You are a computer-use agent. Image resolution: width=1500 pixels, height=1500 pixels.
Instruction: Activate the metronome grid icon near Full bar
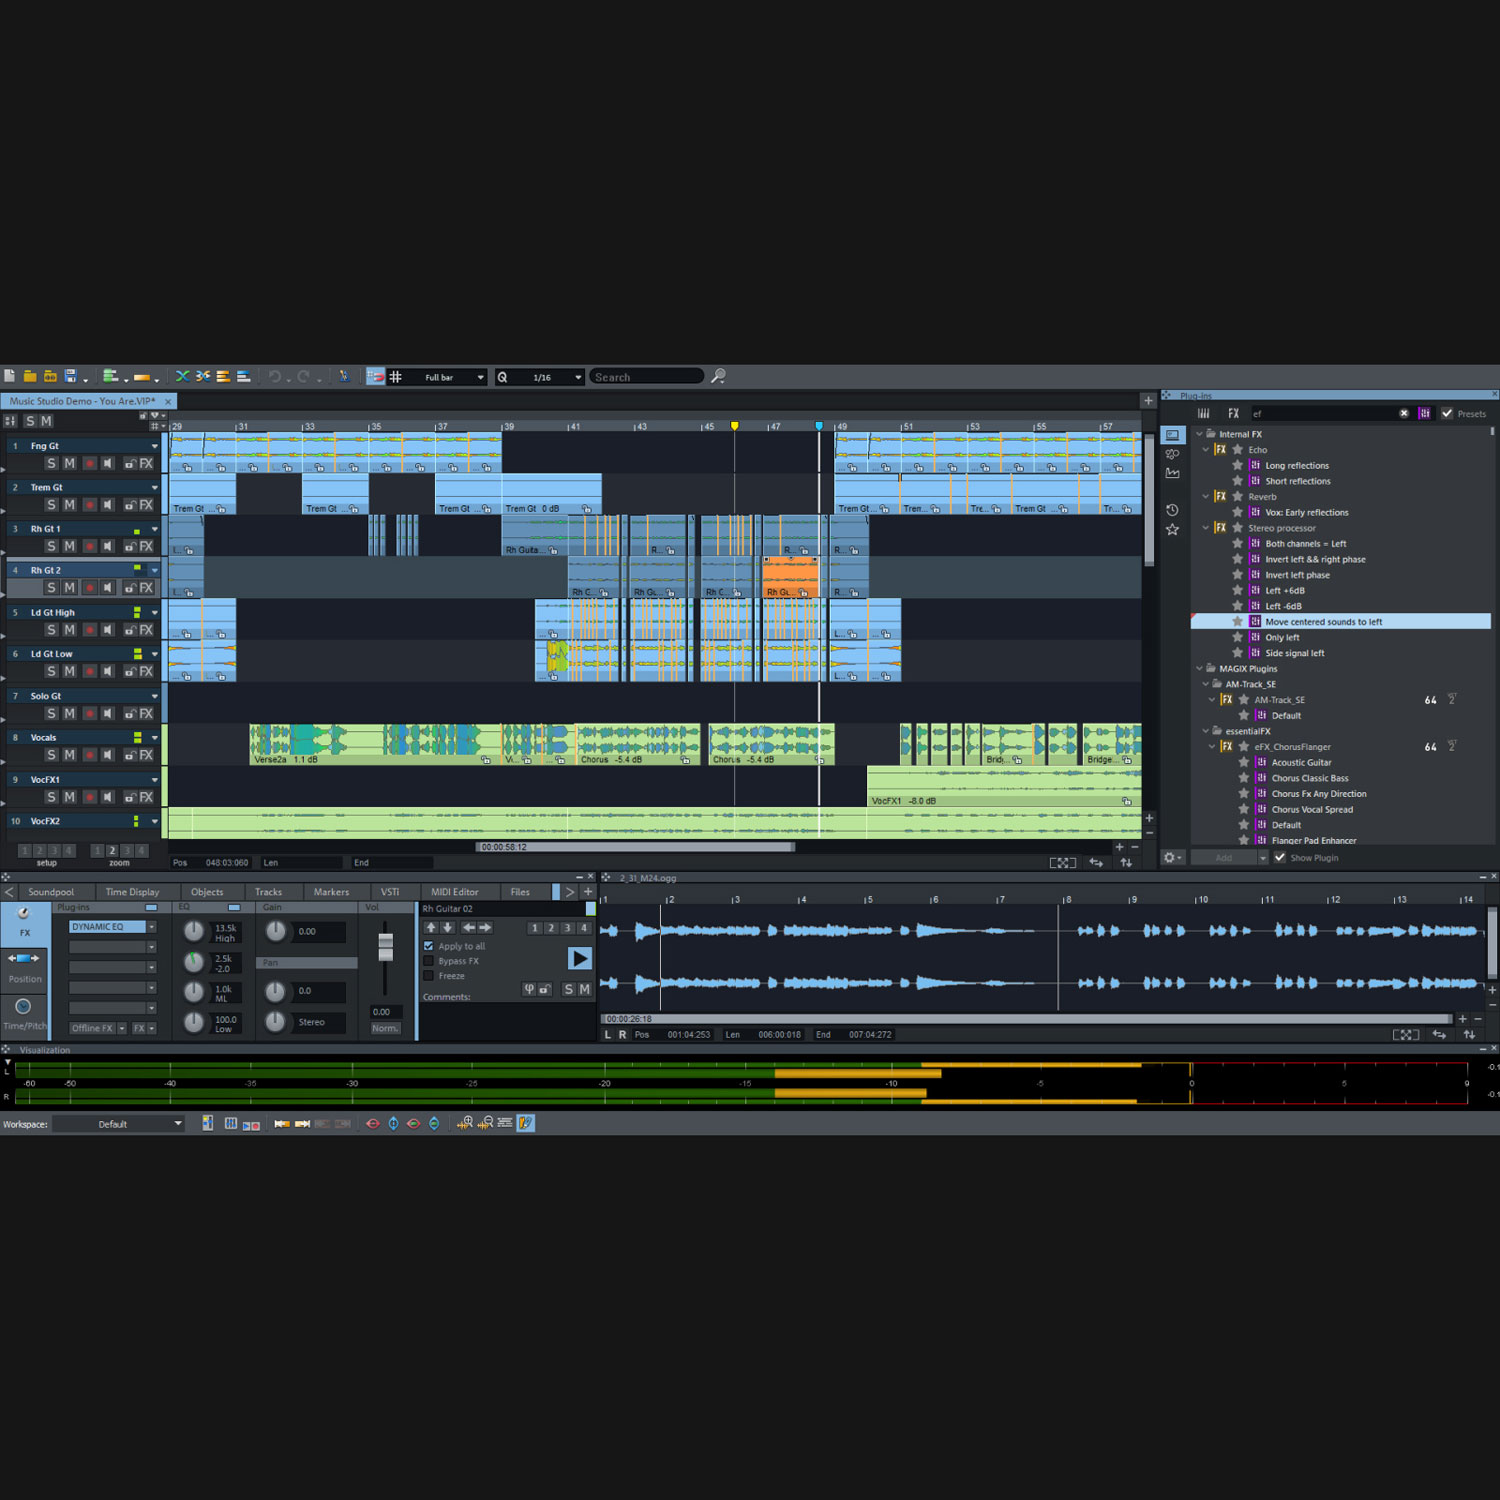[x=398, y=377]
